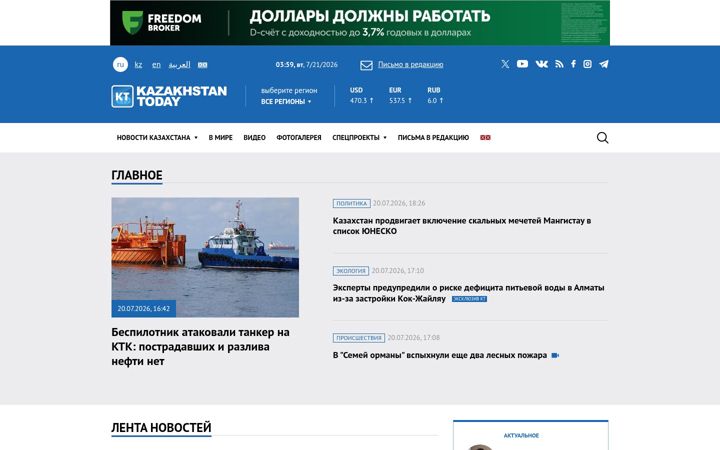Open the Facebook page icon
This screenshot has height=450, width=720.
click(574, 64)
